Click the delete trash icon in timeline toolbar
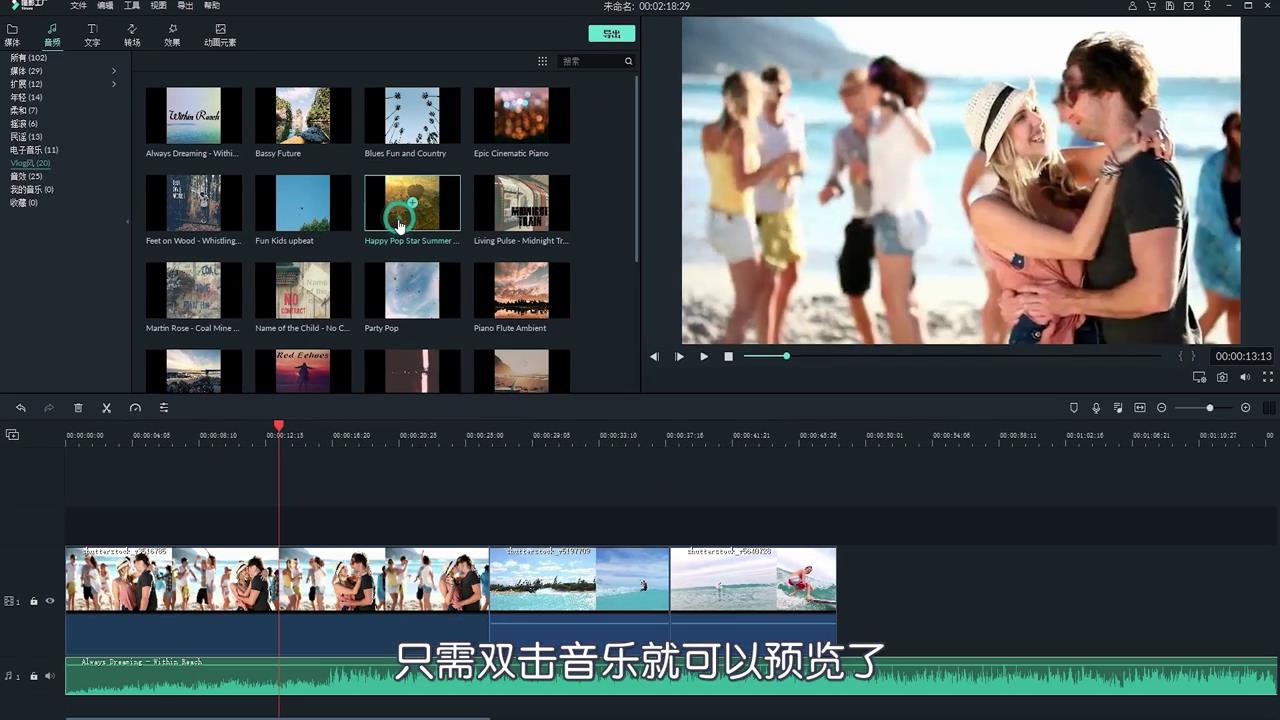 pyautogui.click(x=78, y=407)
